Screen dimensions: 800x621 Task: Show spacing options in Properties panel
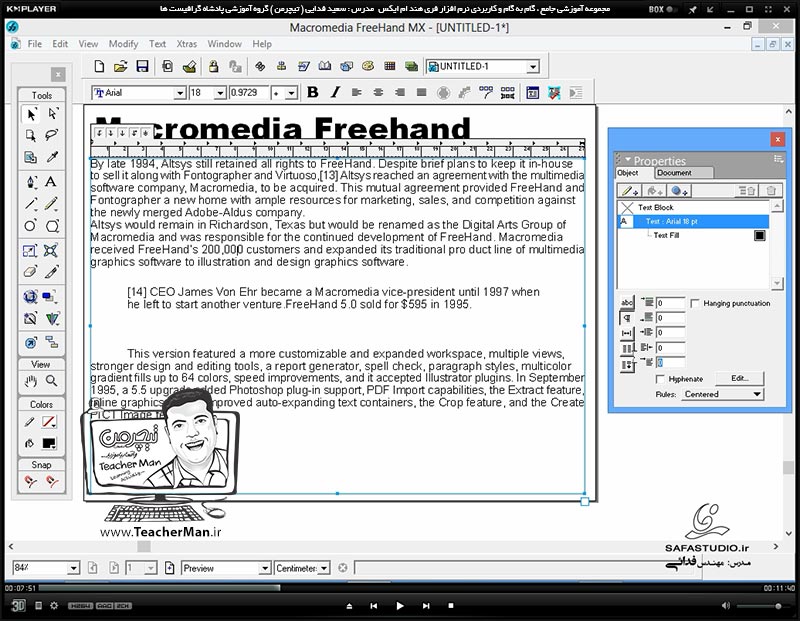click(x=627, y=333)
